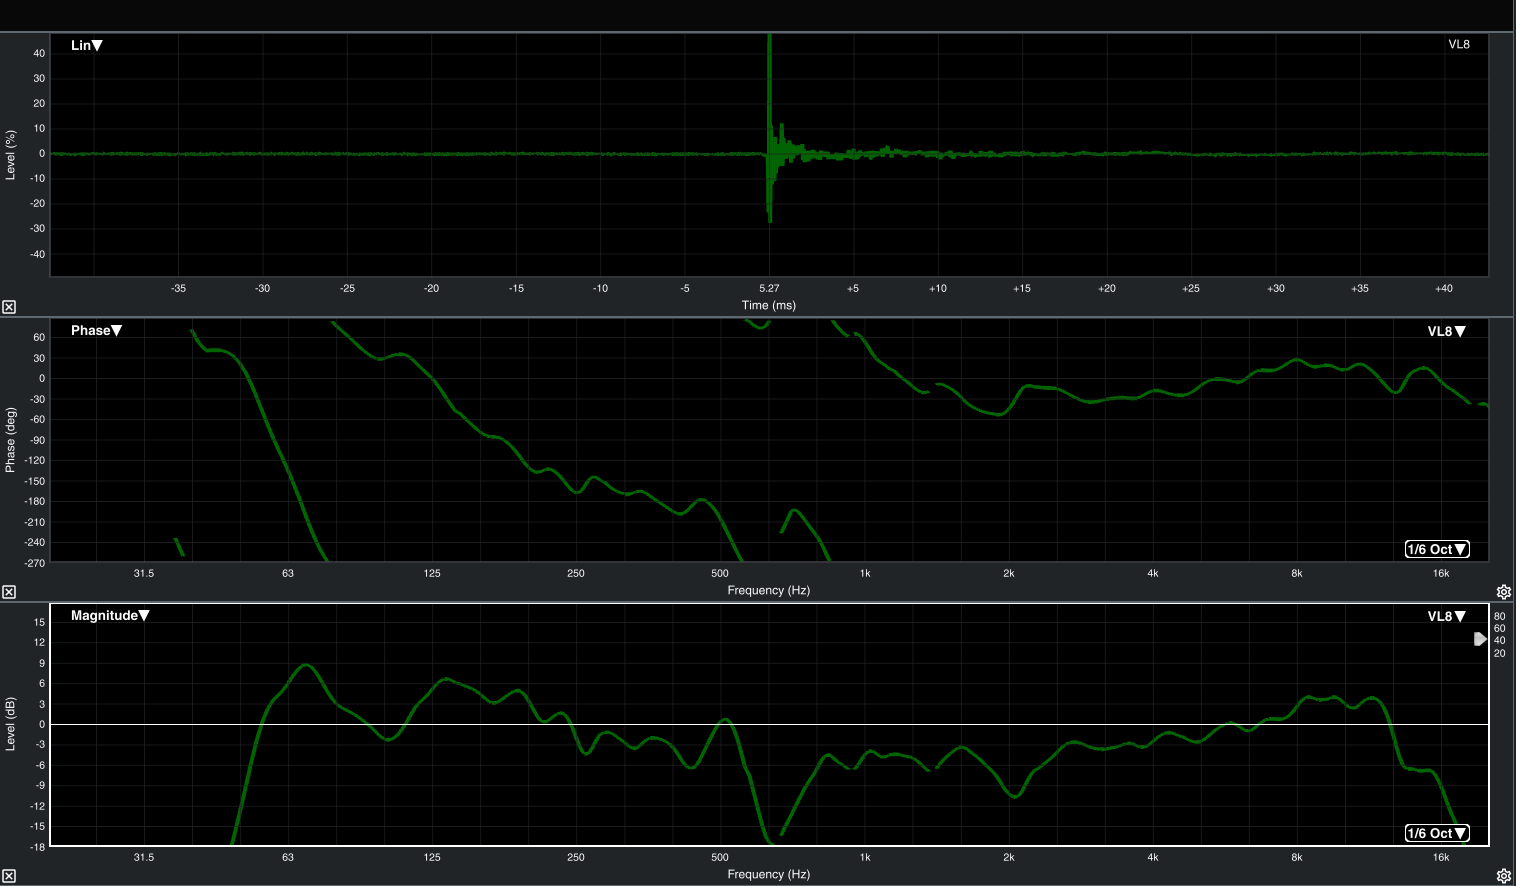The width and height of the screenshot is (1516, 886).
Task: Close the Phase graph pane
Action: tap(9, 592)
